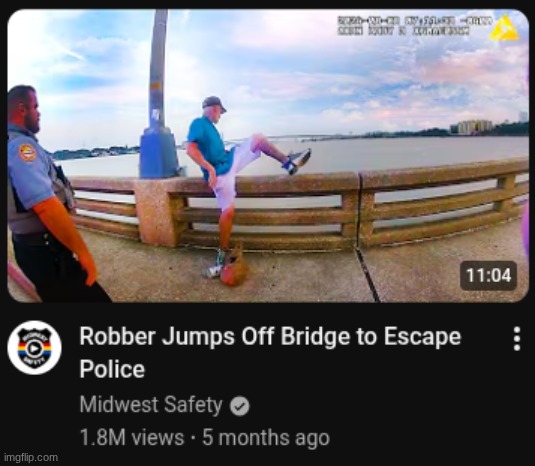Viewport: 535px width, 466px height.
Task: Click the verified checkmark badge
Action: 240,406
